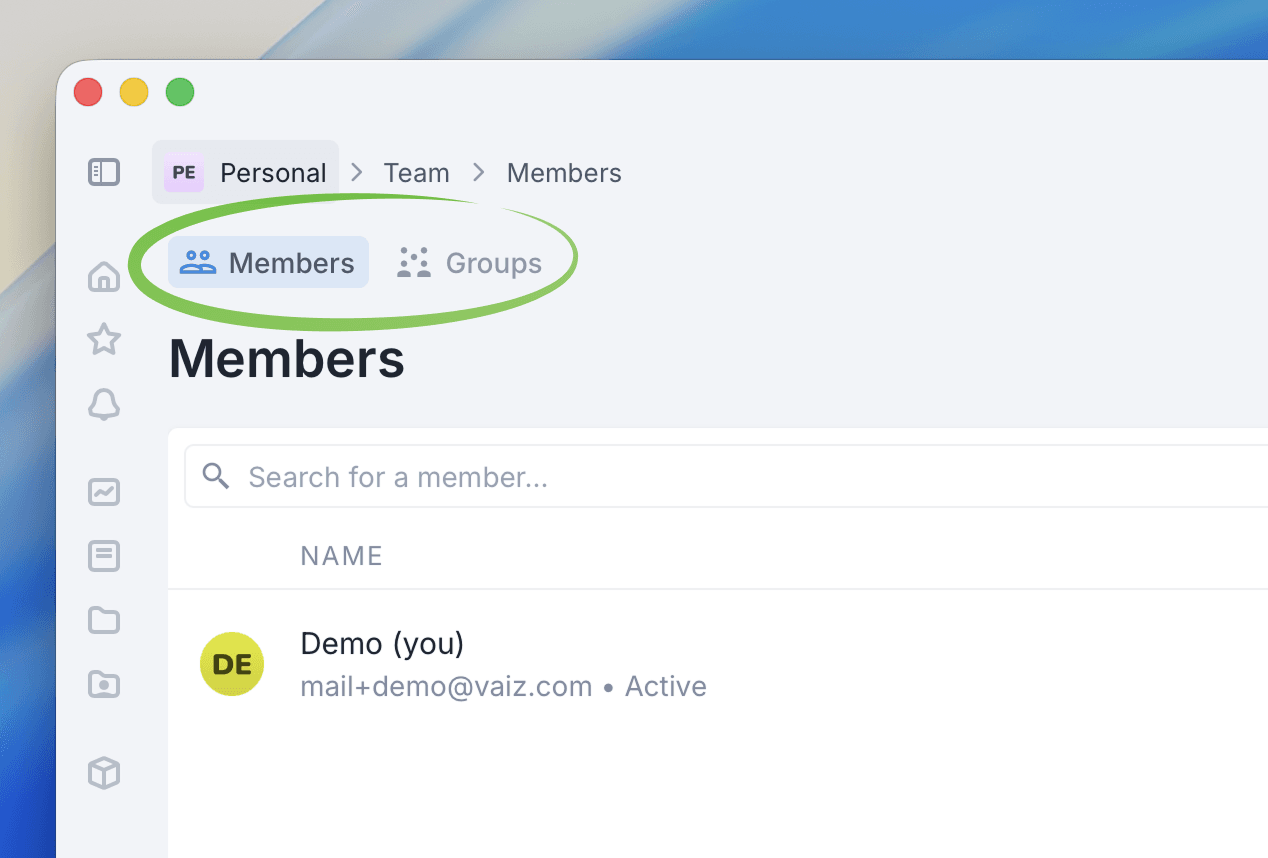Open the cube icon in sidebar
The height and width of the screenshot is (858, 1268).
pos(104,773)
